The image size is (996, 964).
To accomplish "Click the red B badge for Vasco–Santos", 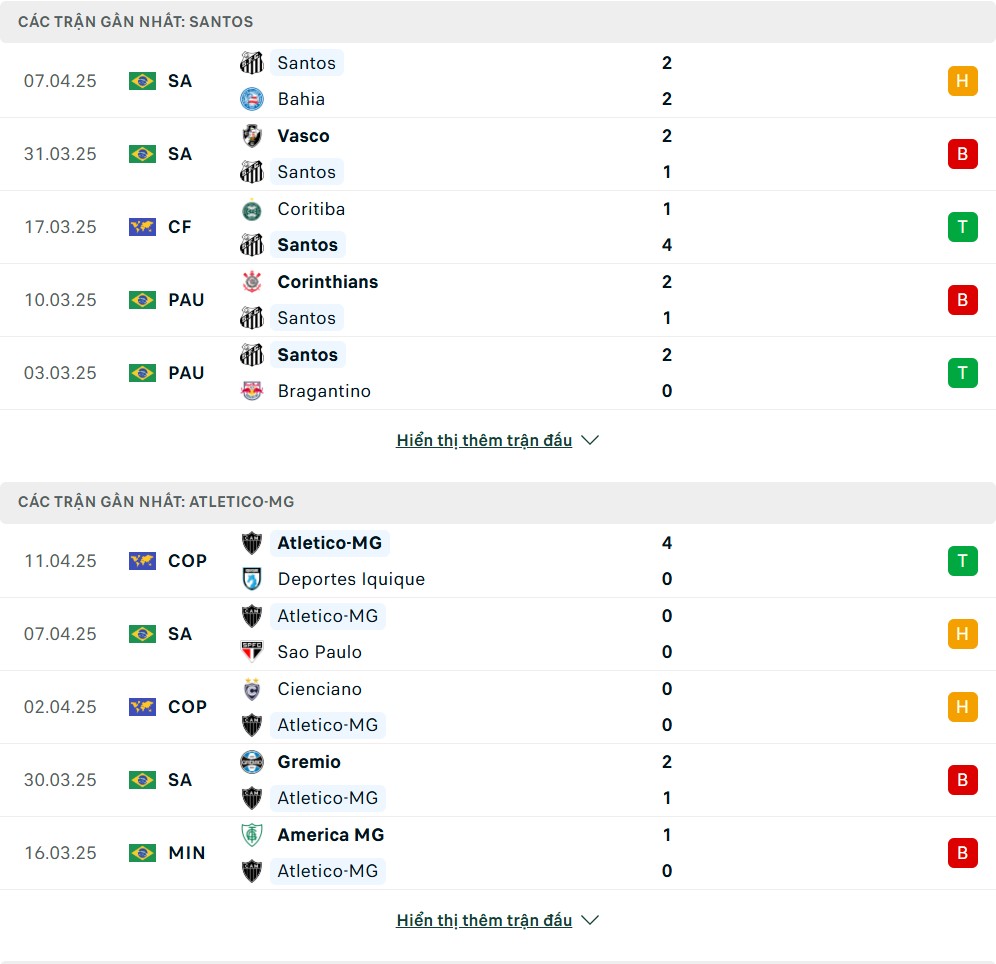I will click(962, 154).
